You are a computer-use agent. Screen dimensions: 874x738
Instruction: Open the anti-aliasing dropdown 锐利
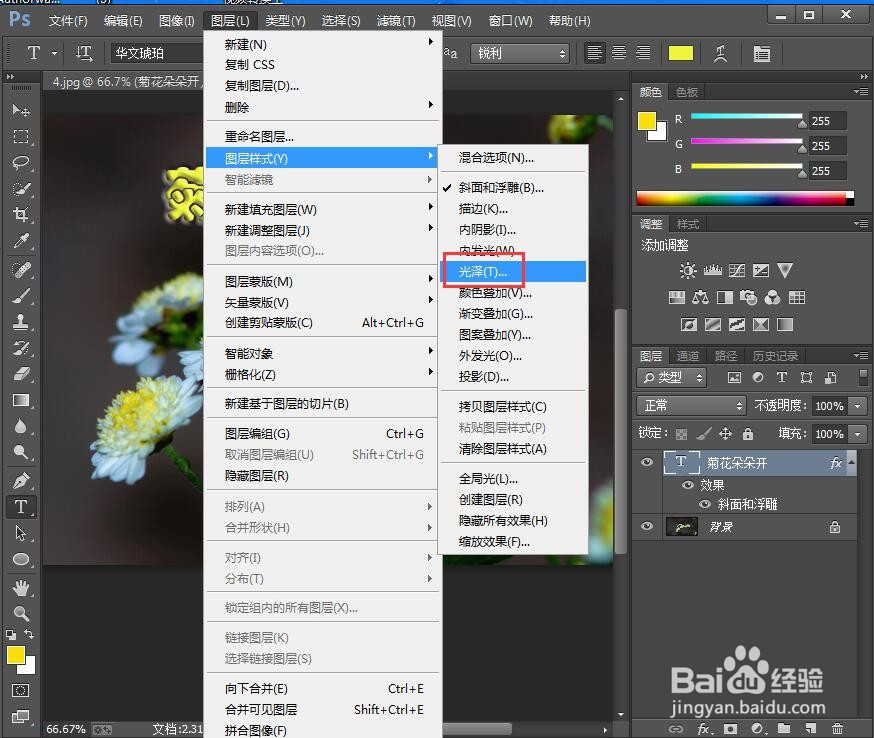click(x=519, y=54)
